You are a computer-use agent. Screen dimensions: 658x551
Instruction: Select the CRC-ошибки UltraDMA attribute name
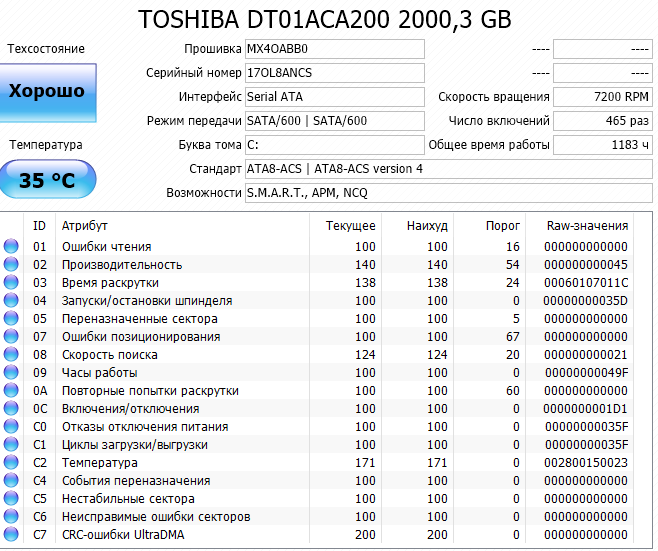point(123,535)
